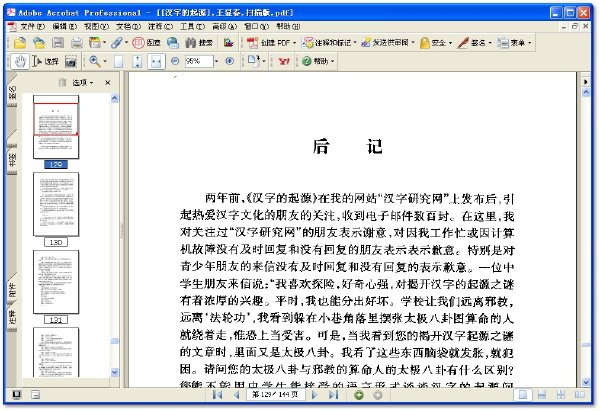The image size is (600, 411).
Task: Enable Continuous Facing layout
Action: 561,395
